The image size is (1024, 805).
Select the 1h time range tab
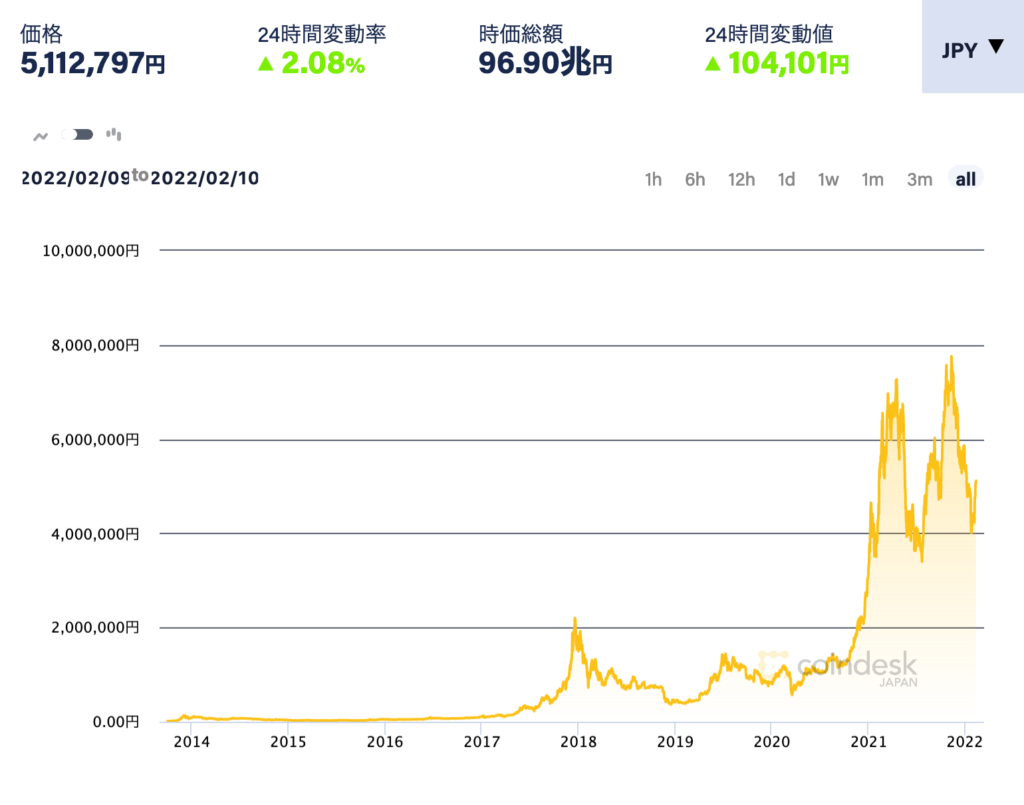click(x=653, y=179)
